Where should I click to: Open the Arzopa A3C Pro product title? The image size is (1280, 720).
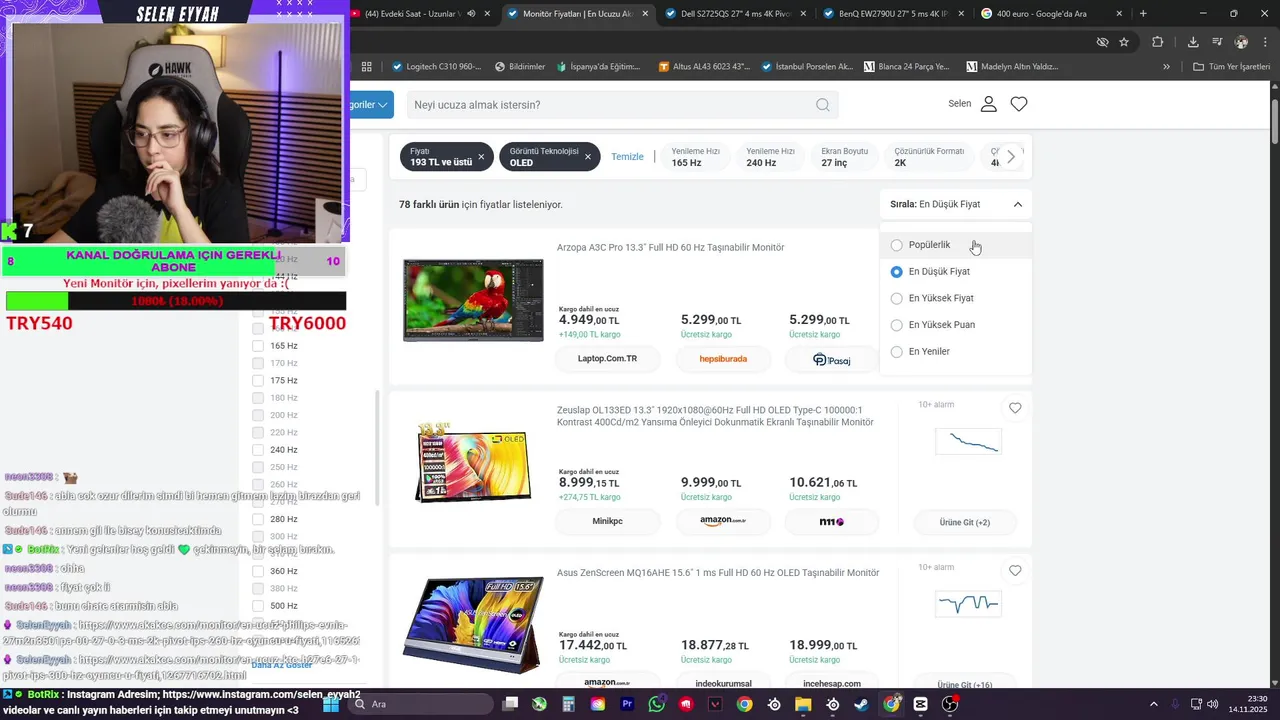pyautogui.click(x=670, y=248)
